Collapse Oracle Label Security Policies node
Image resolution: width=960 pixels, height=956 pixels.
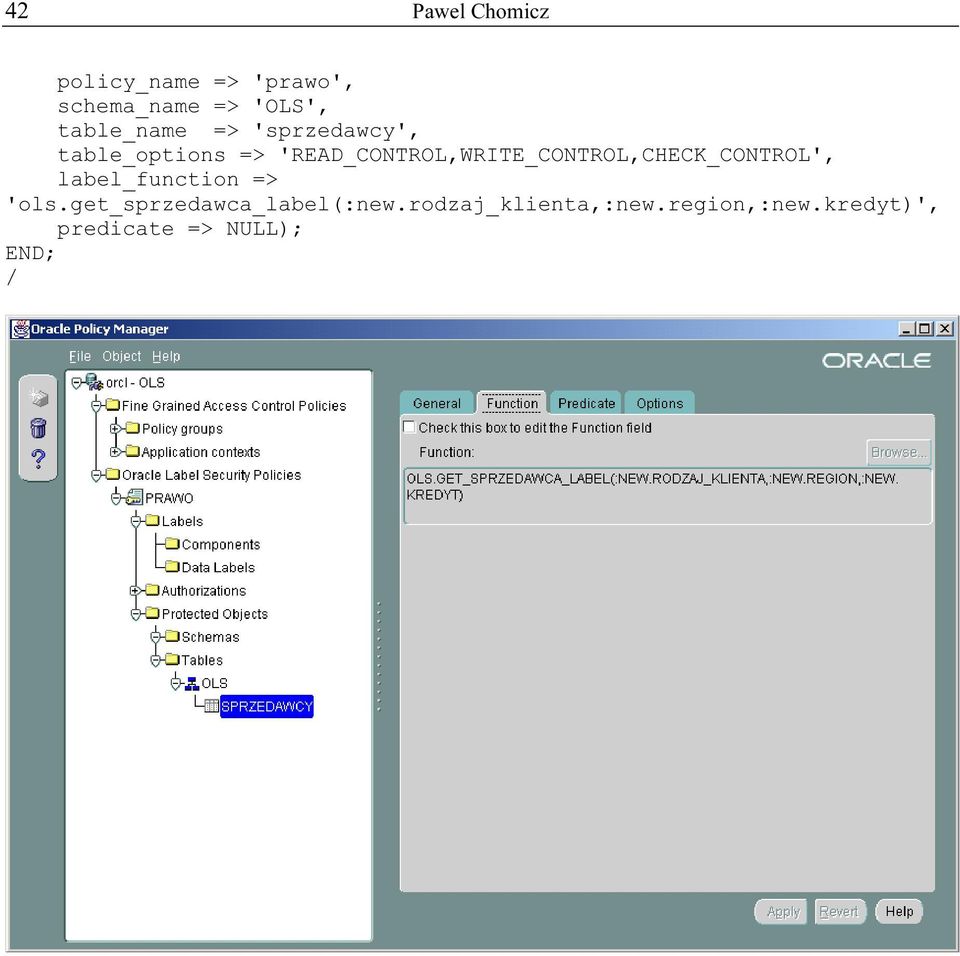pyautogui.click(x=96, y=475)
